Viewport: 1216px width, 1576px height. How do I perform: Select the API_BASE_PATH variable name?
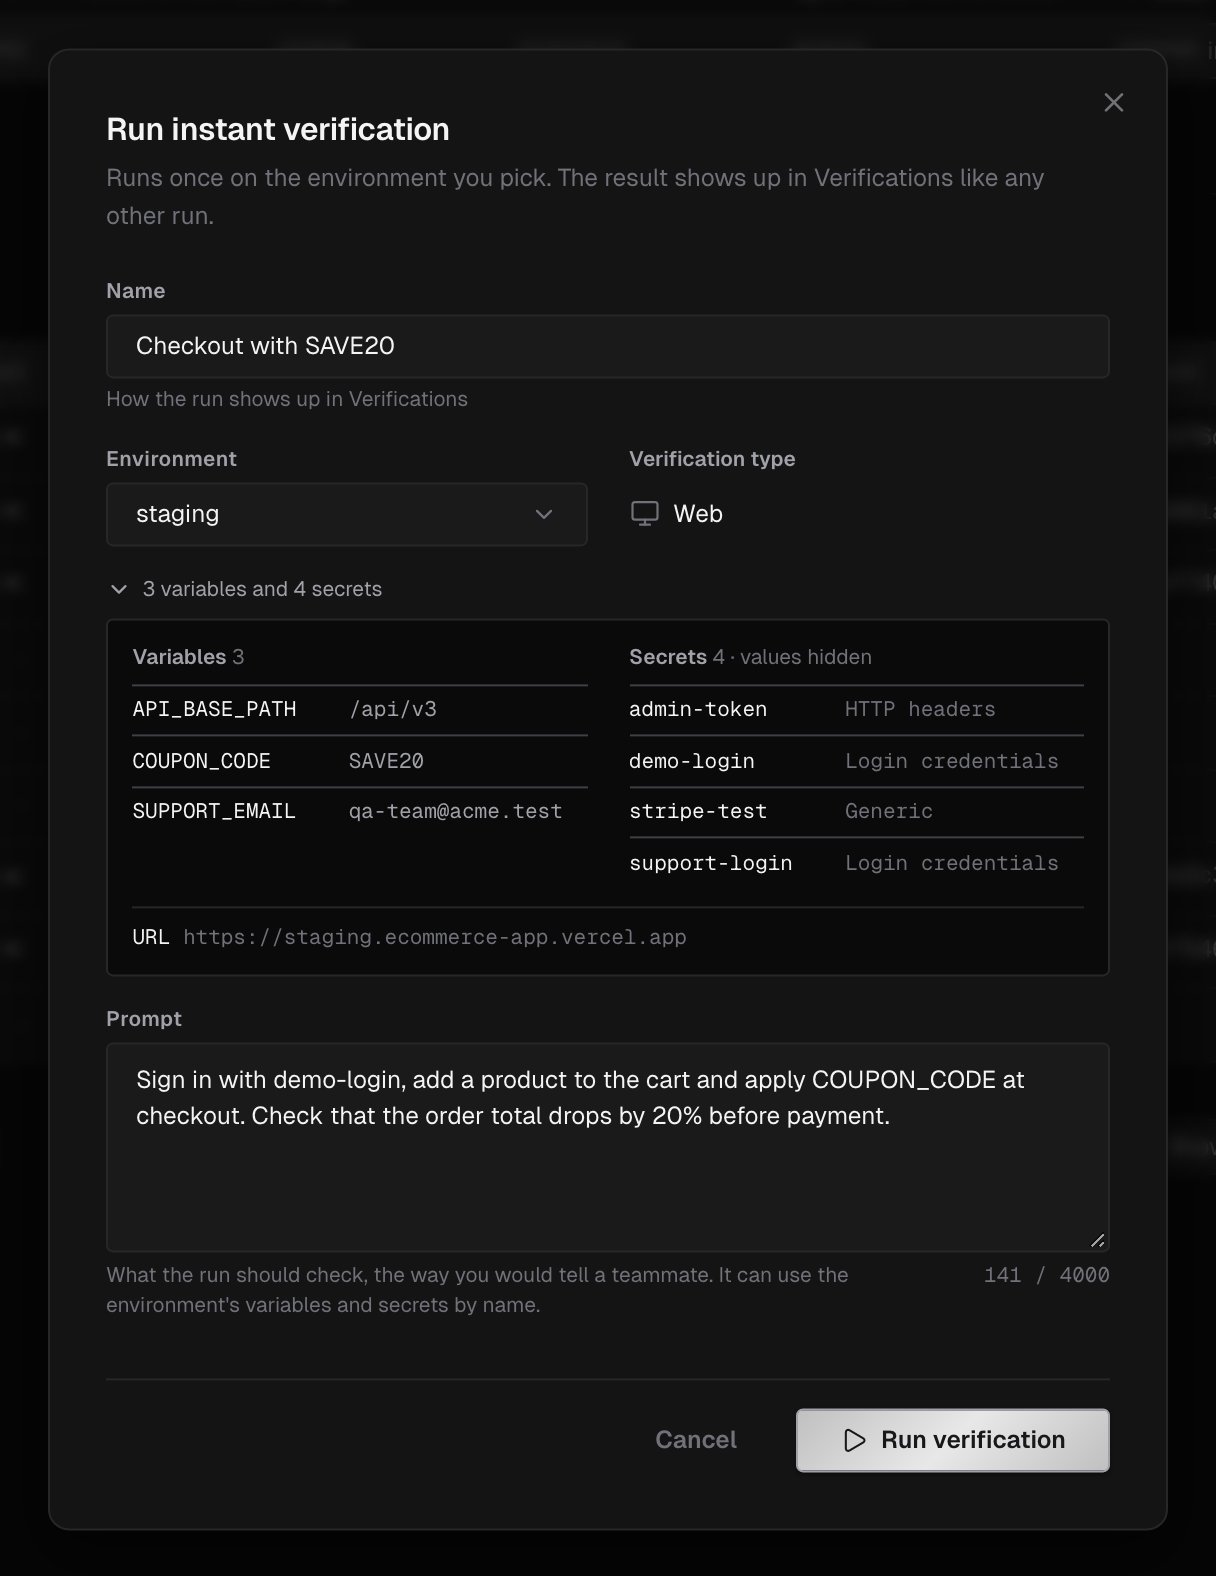(x=214, y=709)
